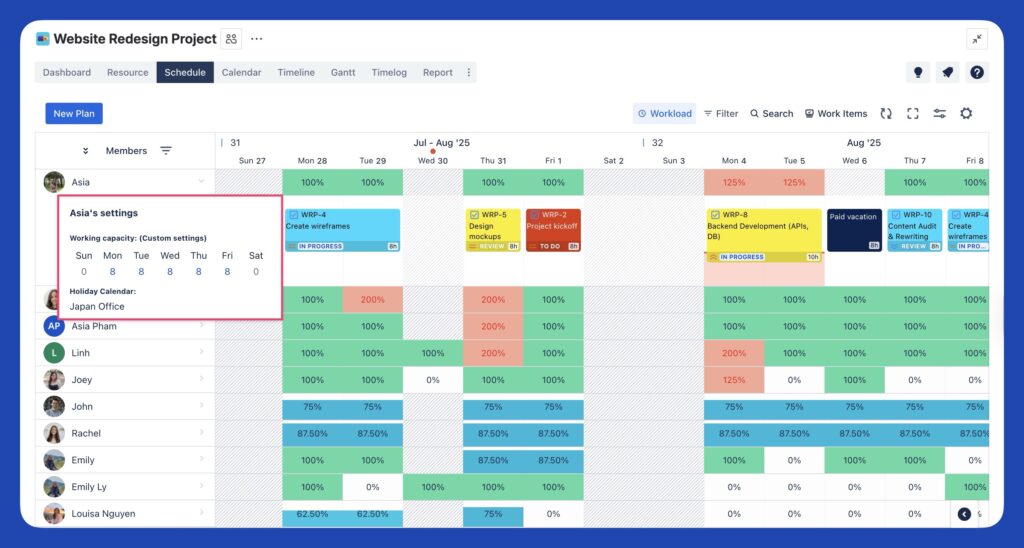
Task: Open the more tabs vertical dots menu
Action: tap(468, 73)
